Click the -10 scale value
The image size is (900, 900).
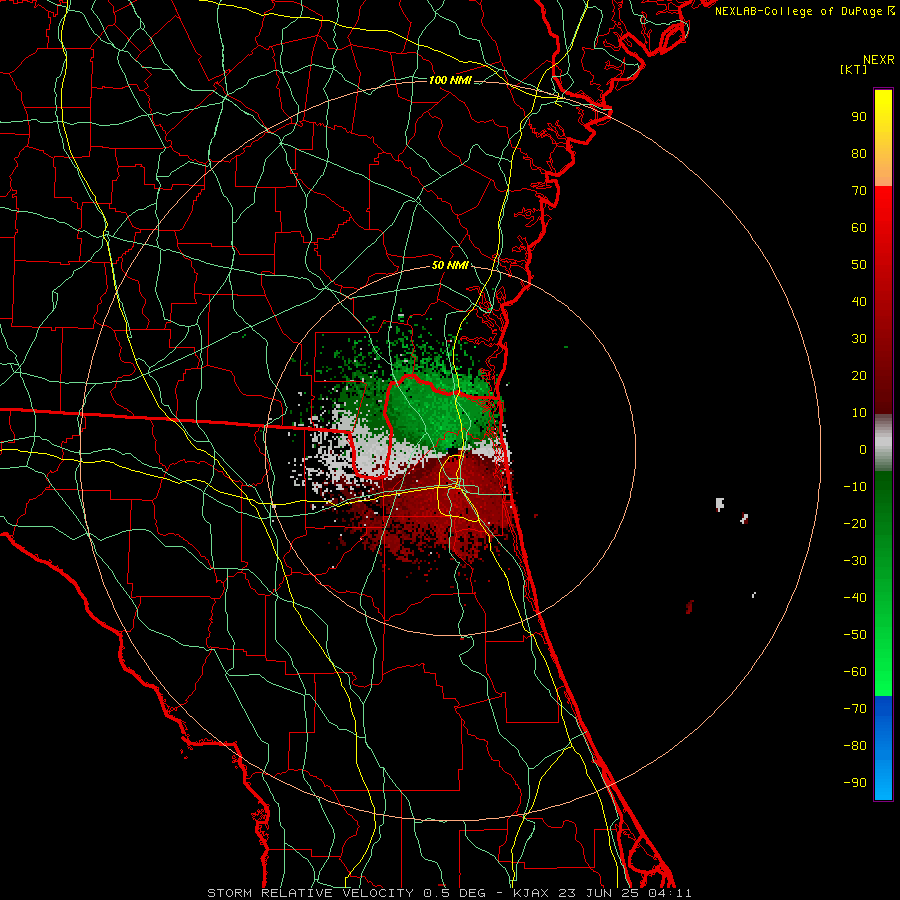point(855,487)
